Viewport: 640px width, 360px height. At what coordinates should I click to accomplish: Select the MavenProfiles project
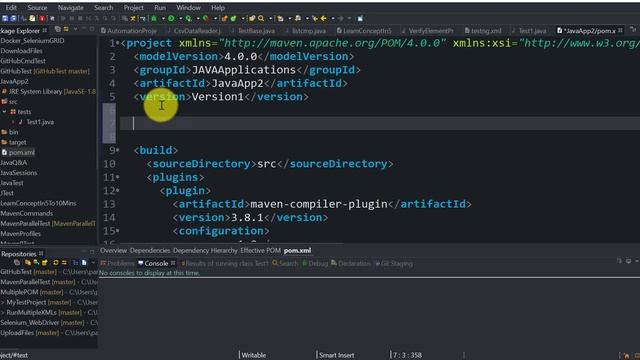click(x=20, y=233)
